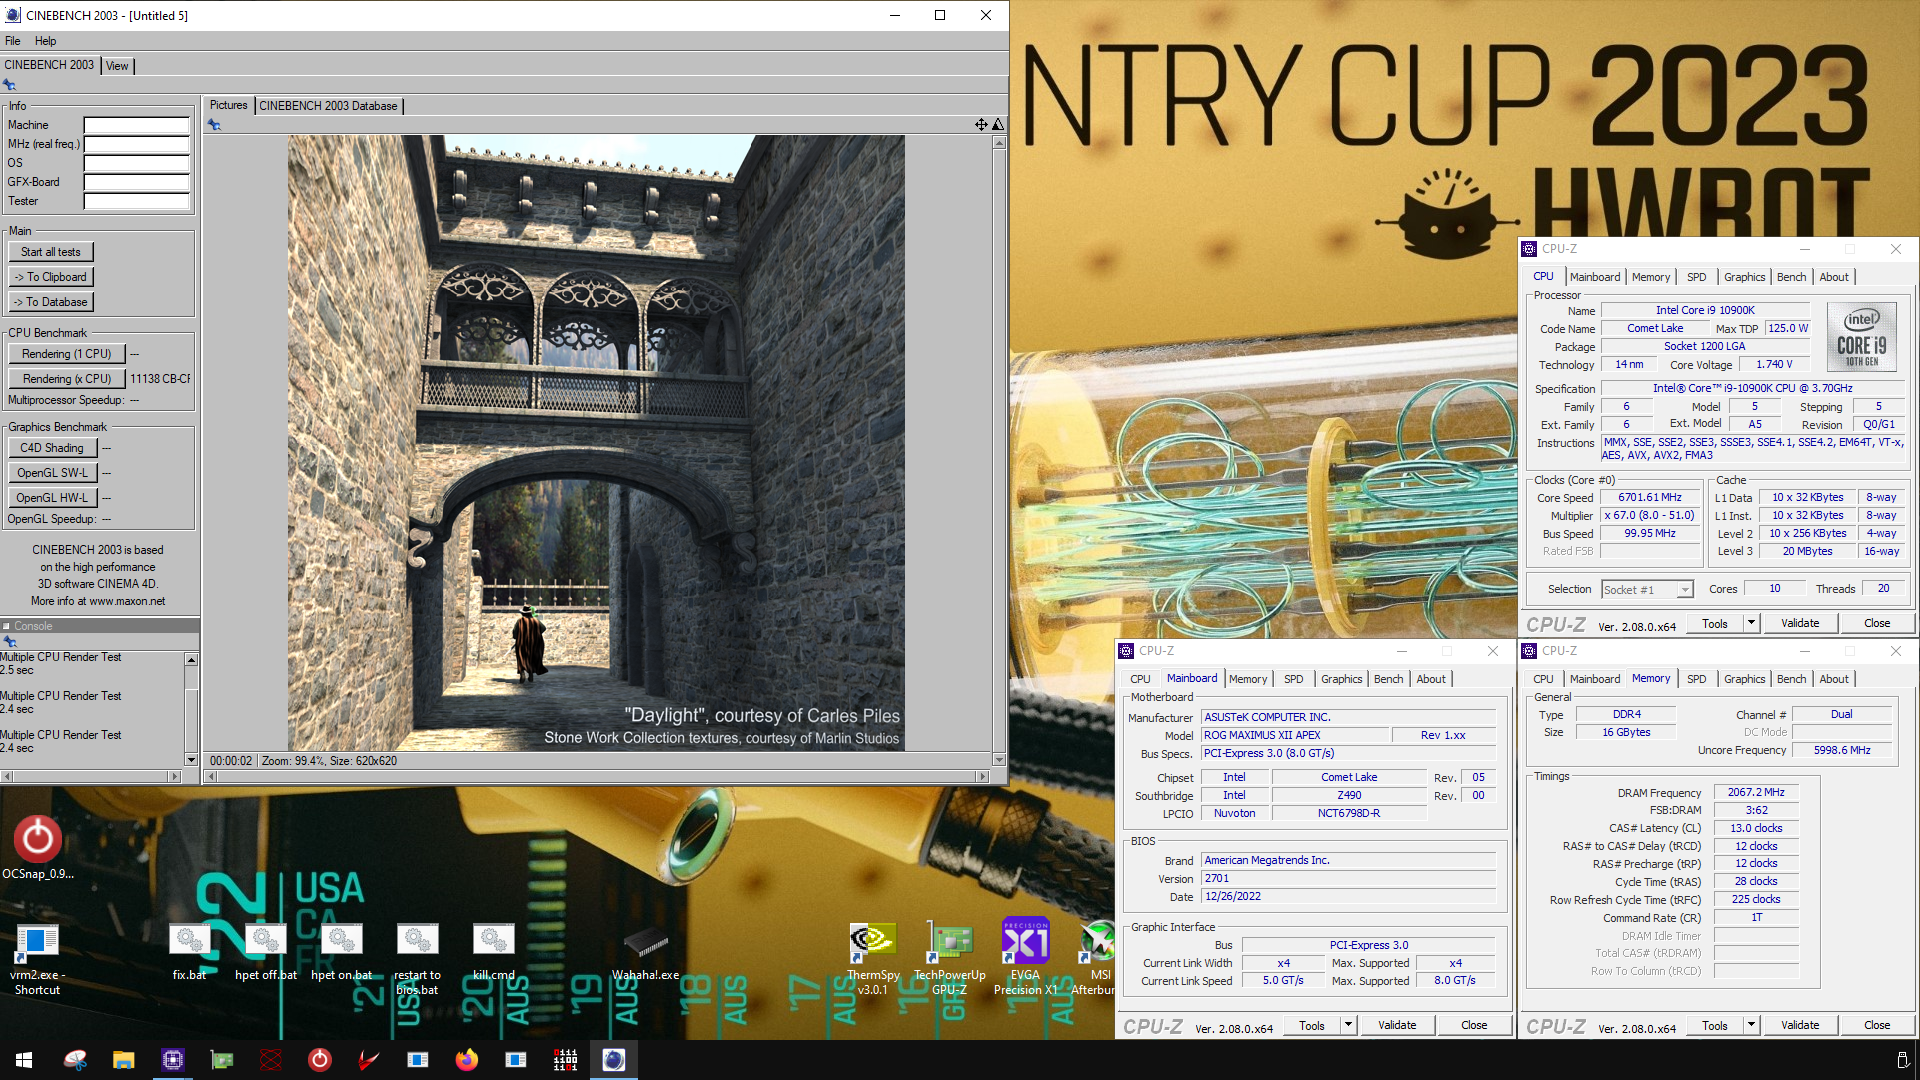
Task: Open the Bench tab in the top CPU-Z window
Action: pyautogui.click(x=1791, y=277)
